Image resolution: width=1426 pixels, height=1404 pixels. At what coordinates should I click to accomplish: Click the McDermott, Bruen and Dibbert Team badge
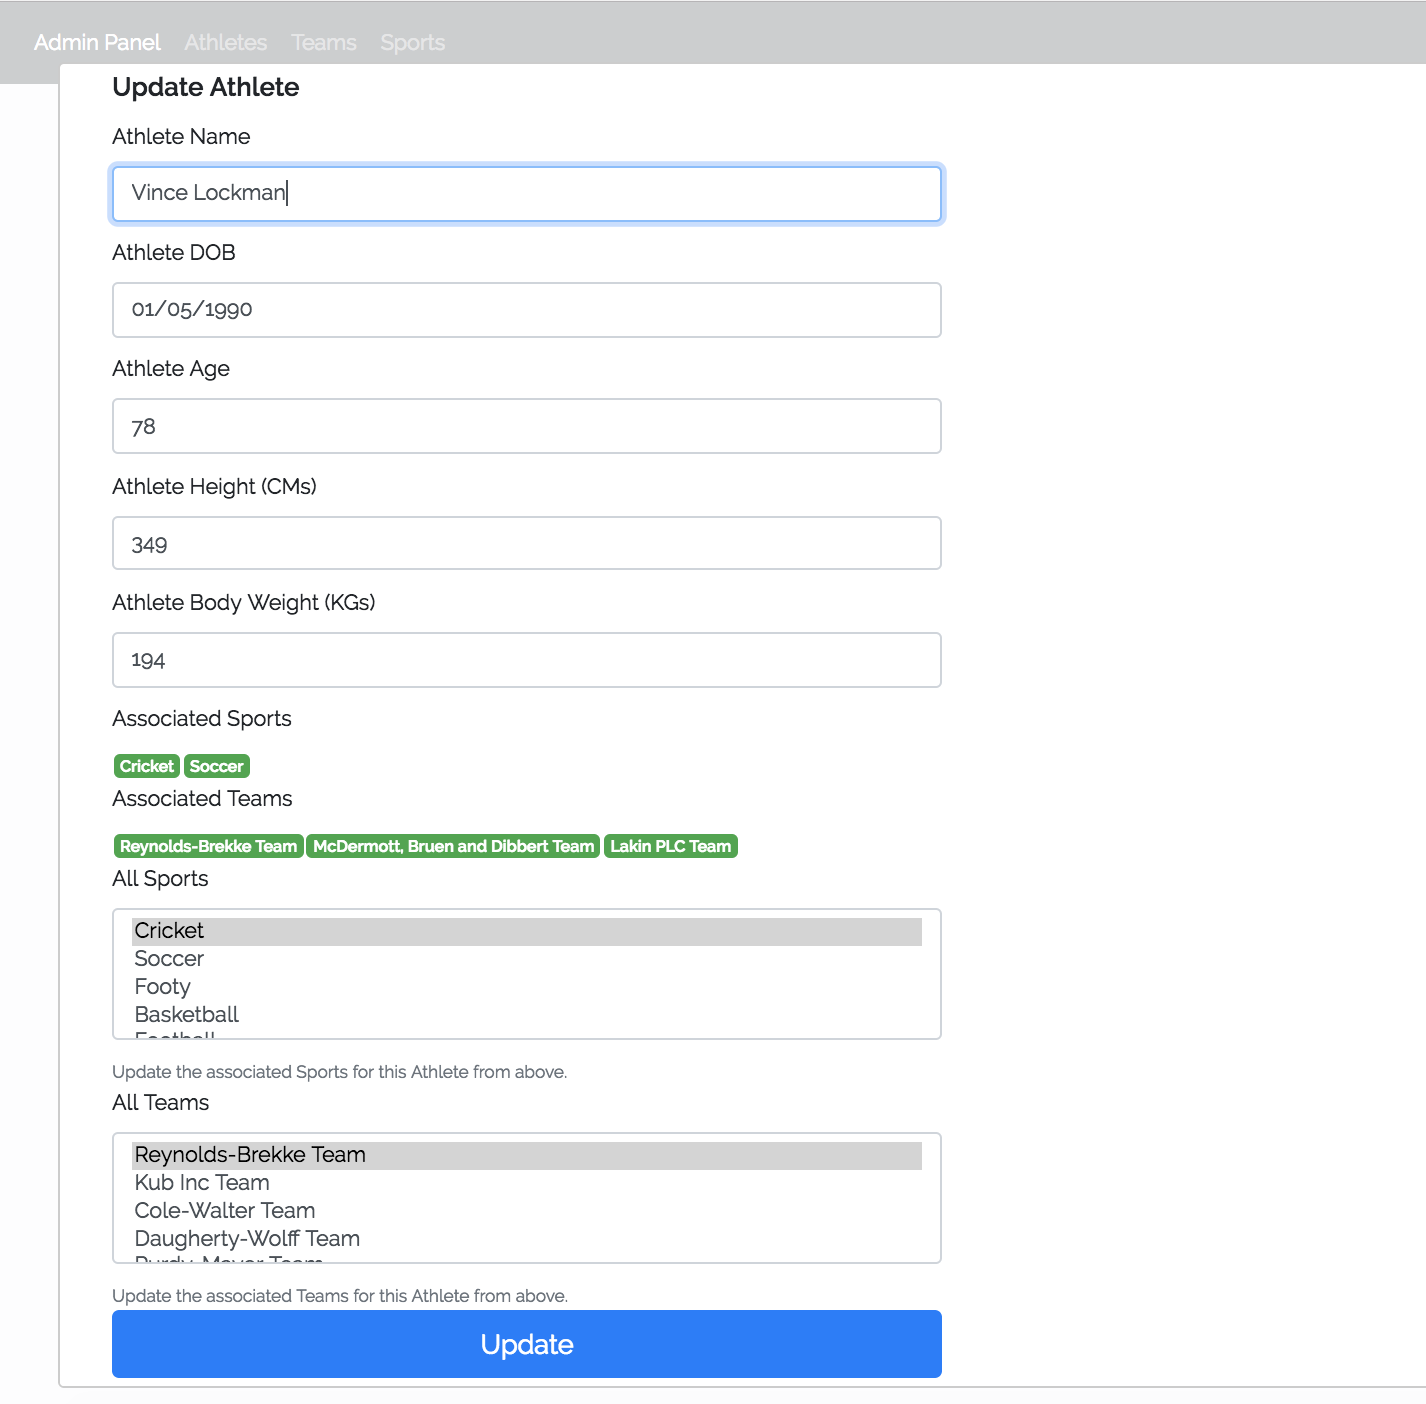click(453, 846)
